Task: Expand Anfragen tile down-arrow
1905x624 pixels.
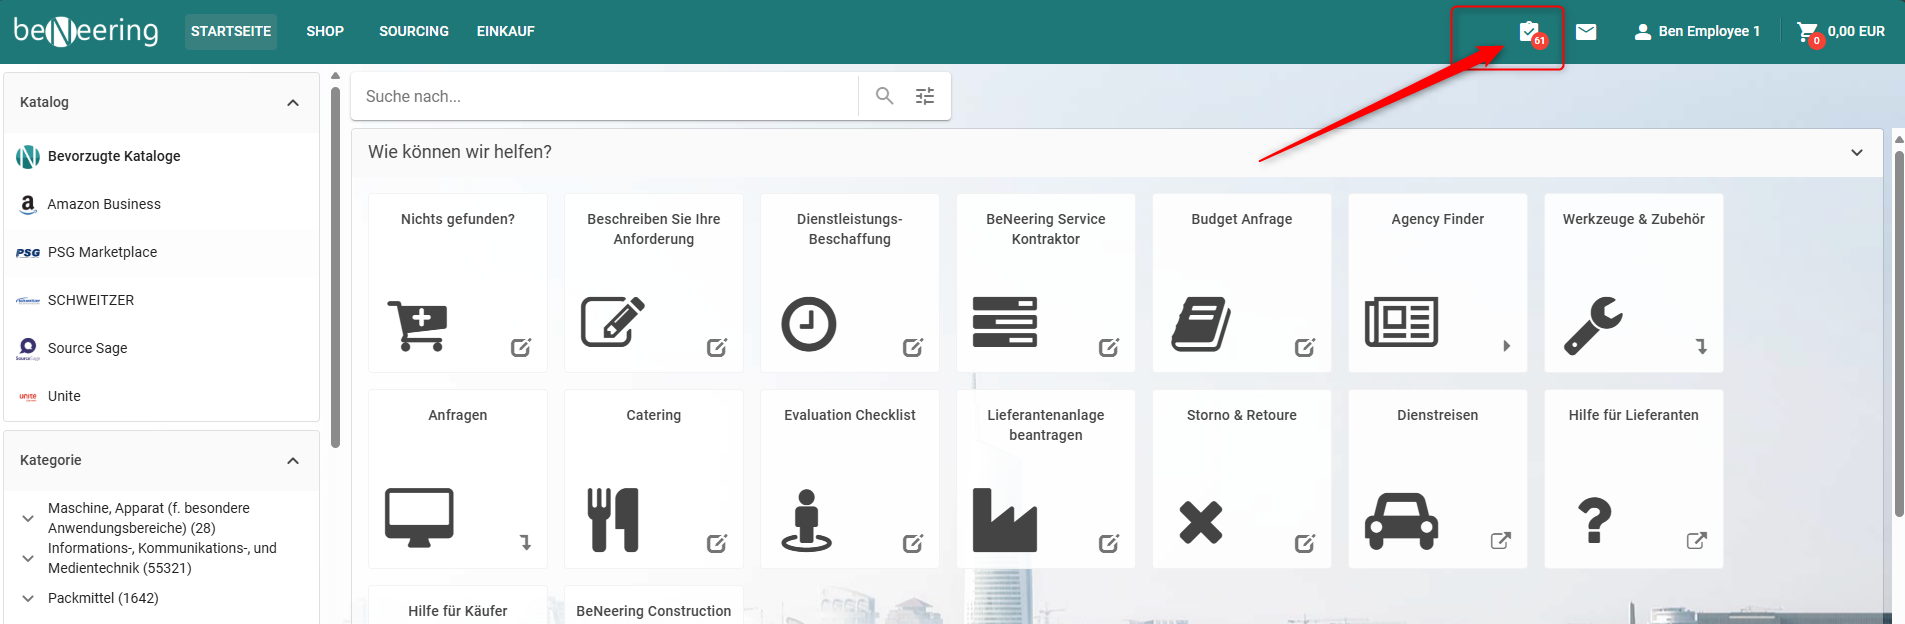Action: (525, 543)
